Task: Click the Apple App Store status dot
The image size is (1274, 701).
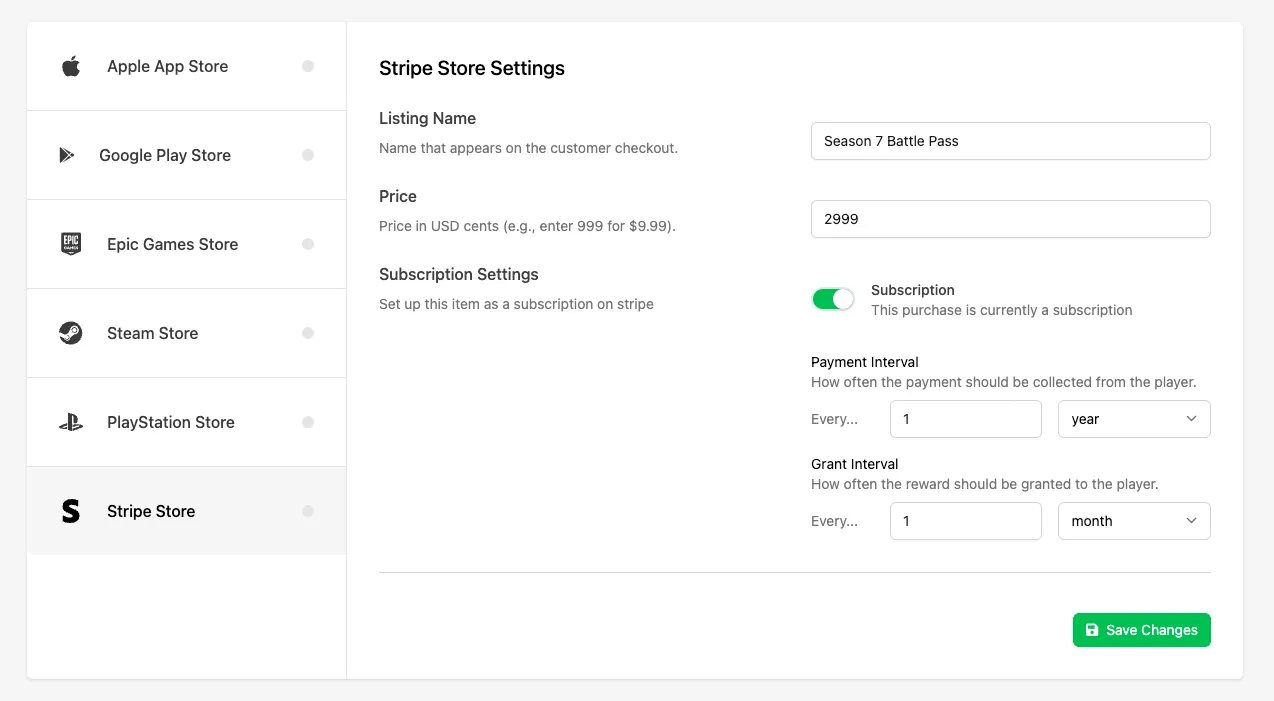Action: [308, 66]
